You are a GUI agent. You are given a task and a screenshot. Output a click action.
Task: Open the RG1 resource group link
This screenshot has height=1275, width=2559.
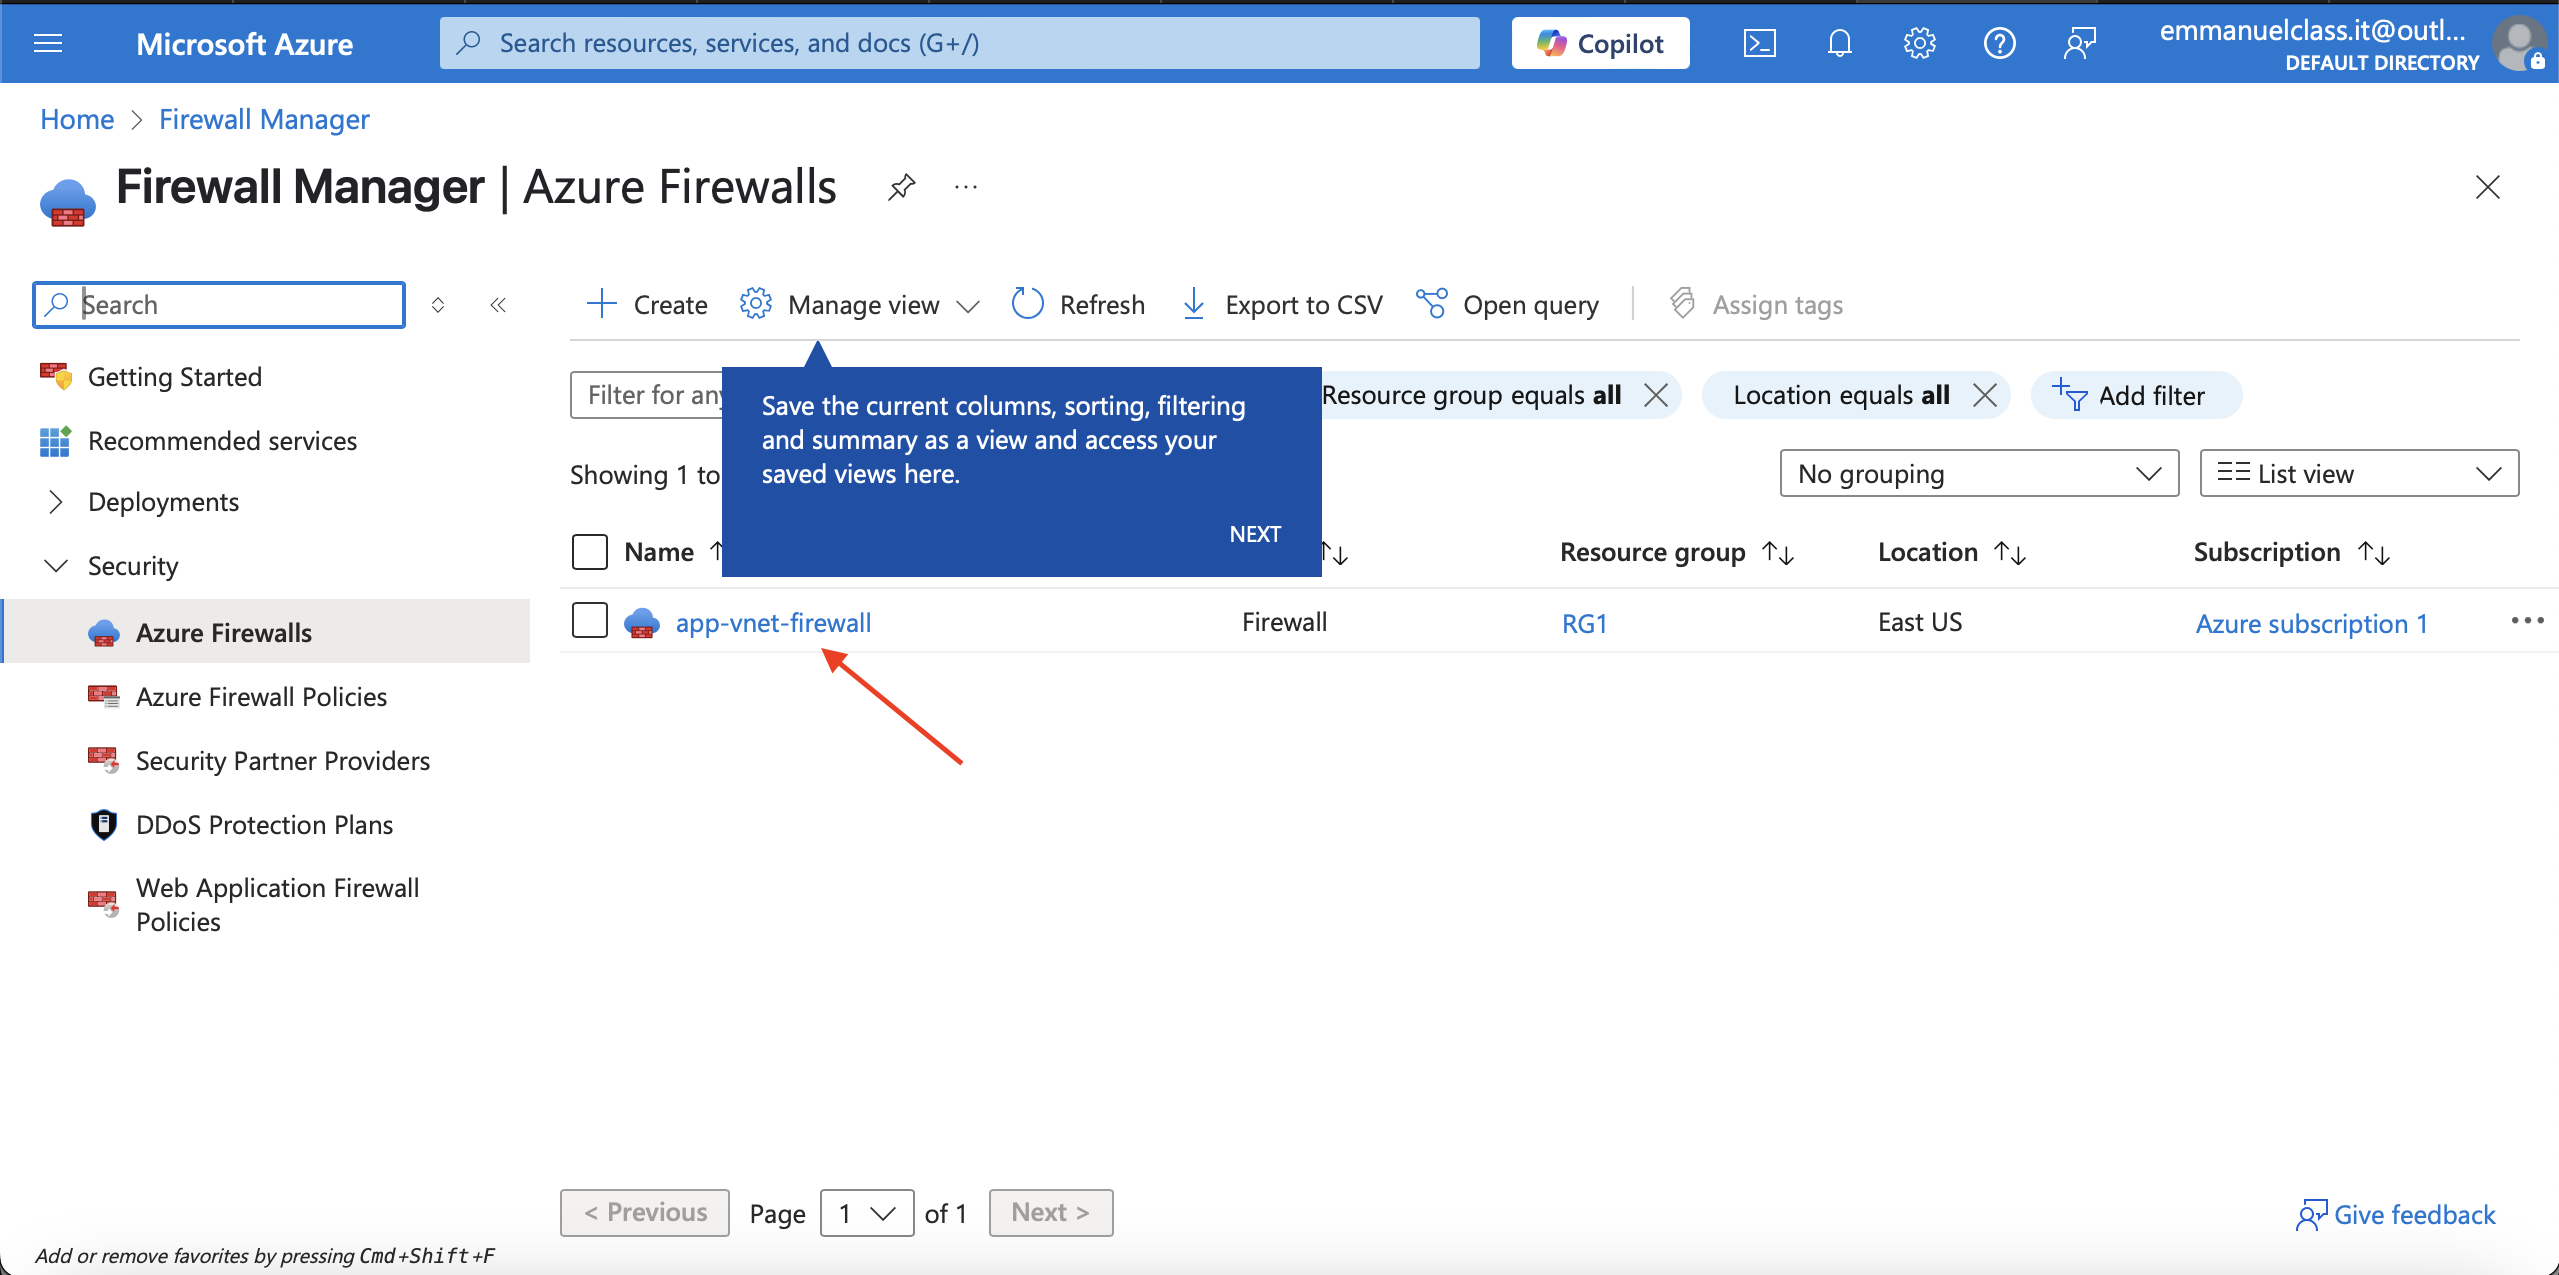[1584, 624]
